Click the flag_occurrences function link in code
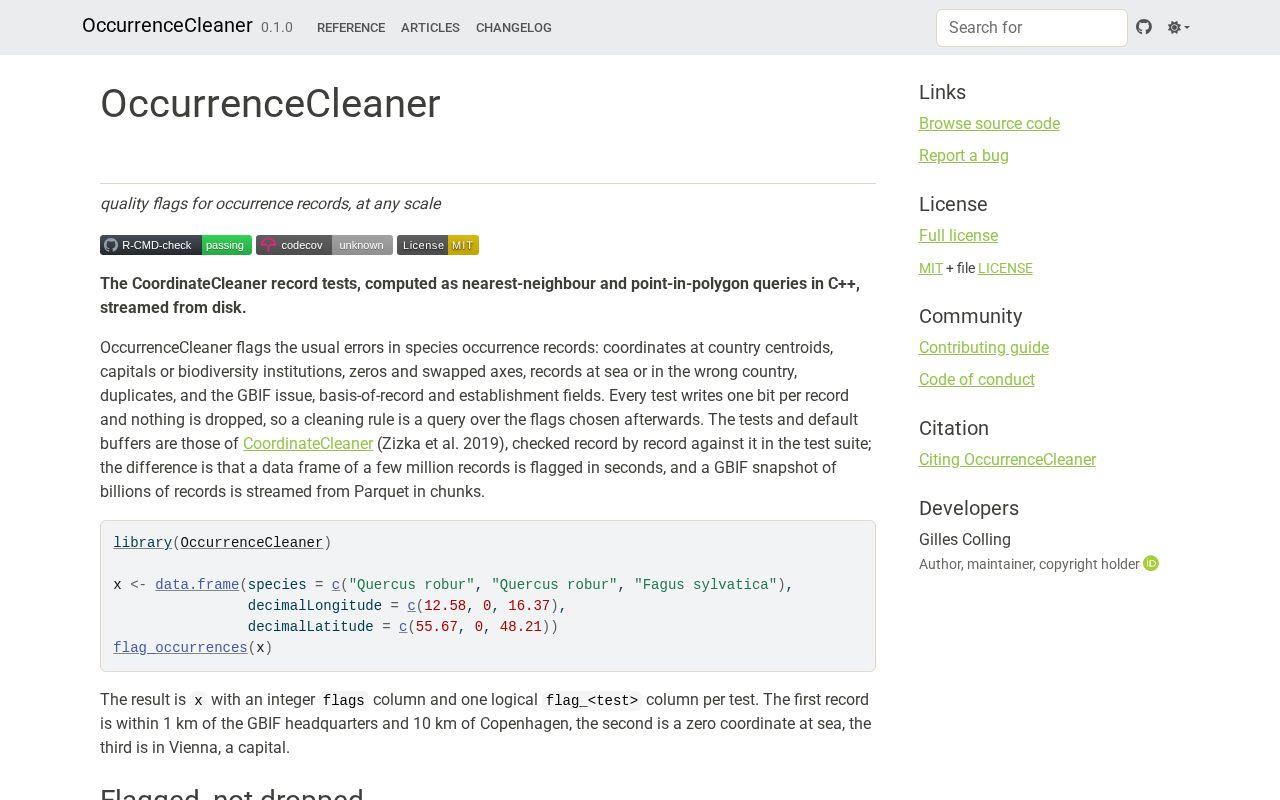The width and height of the screenshot is (1280, 800). click(x=180, y=648)
